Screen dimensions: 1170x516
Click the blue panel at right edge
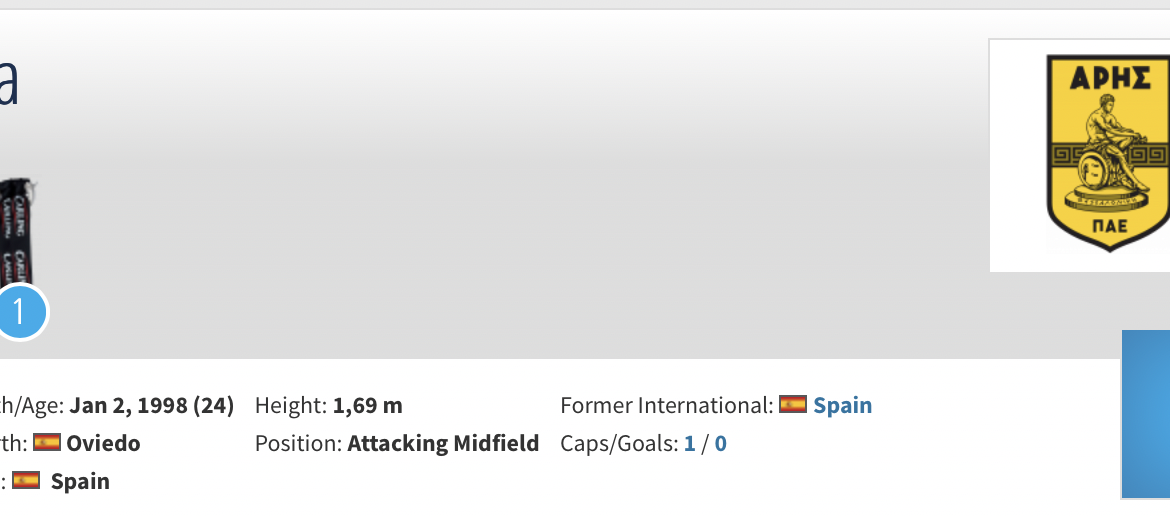(1145, 414)
